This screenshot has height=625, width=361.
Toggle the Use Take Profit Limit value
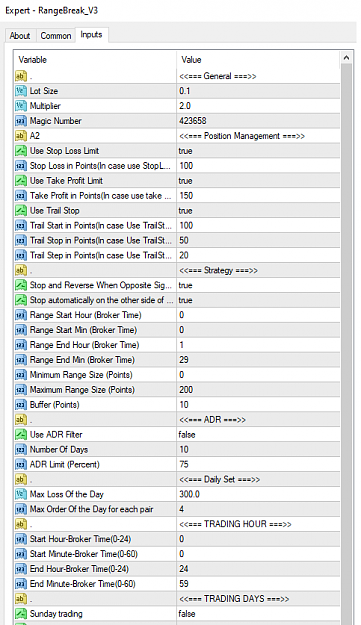(258, 181)
